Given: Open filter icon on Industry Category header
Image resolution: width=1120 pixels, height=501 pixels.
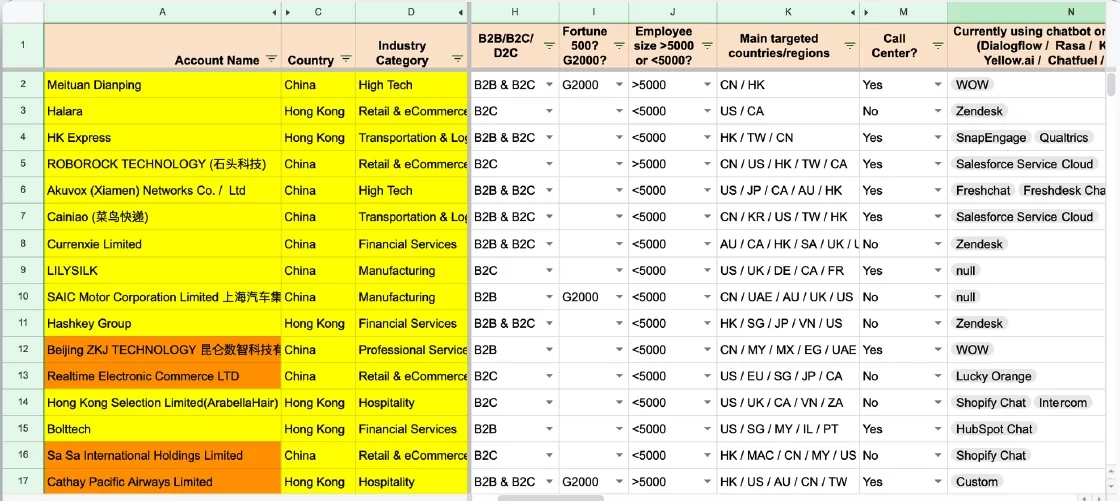Looking at the screenshot, I should pyautogui.click(x=457, y=59).
